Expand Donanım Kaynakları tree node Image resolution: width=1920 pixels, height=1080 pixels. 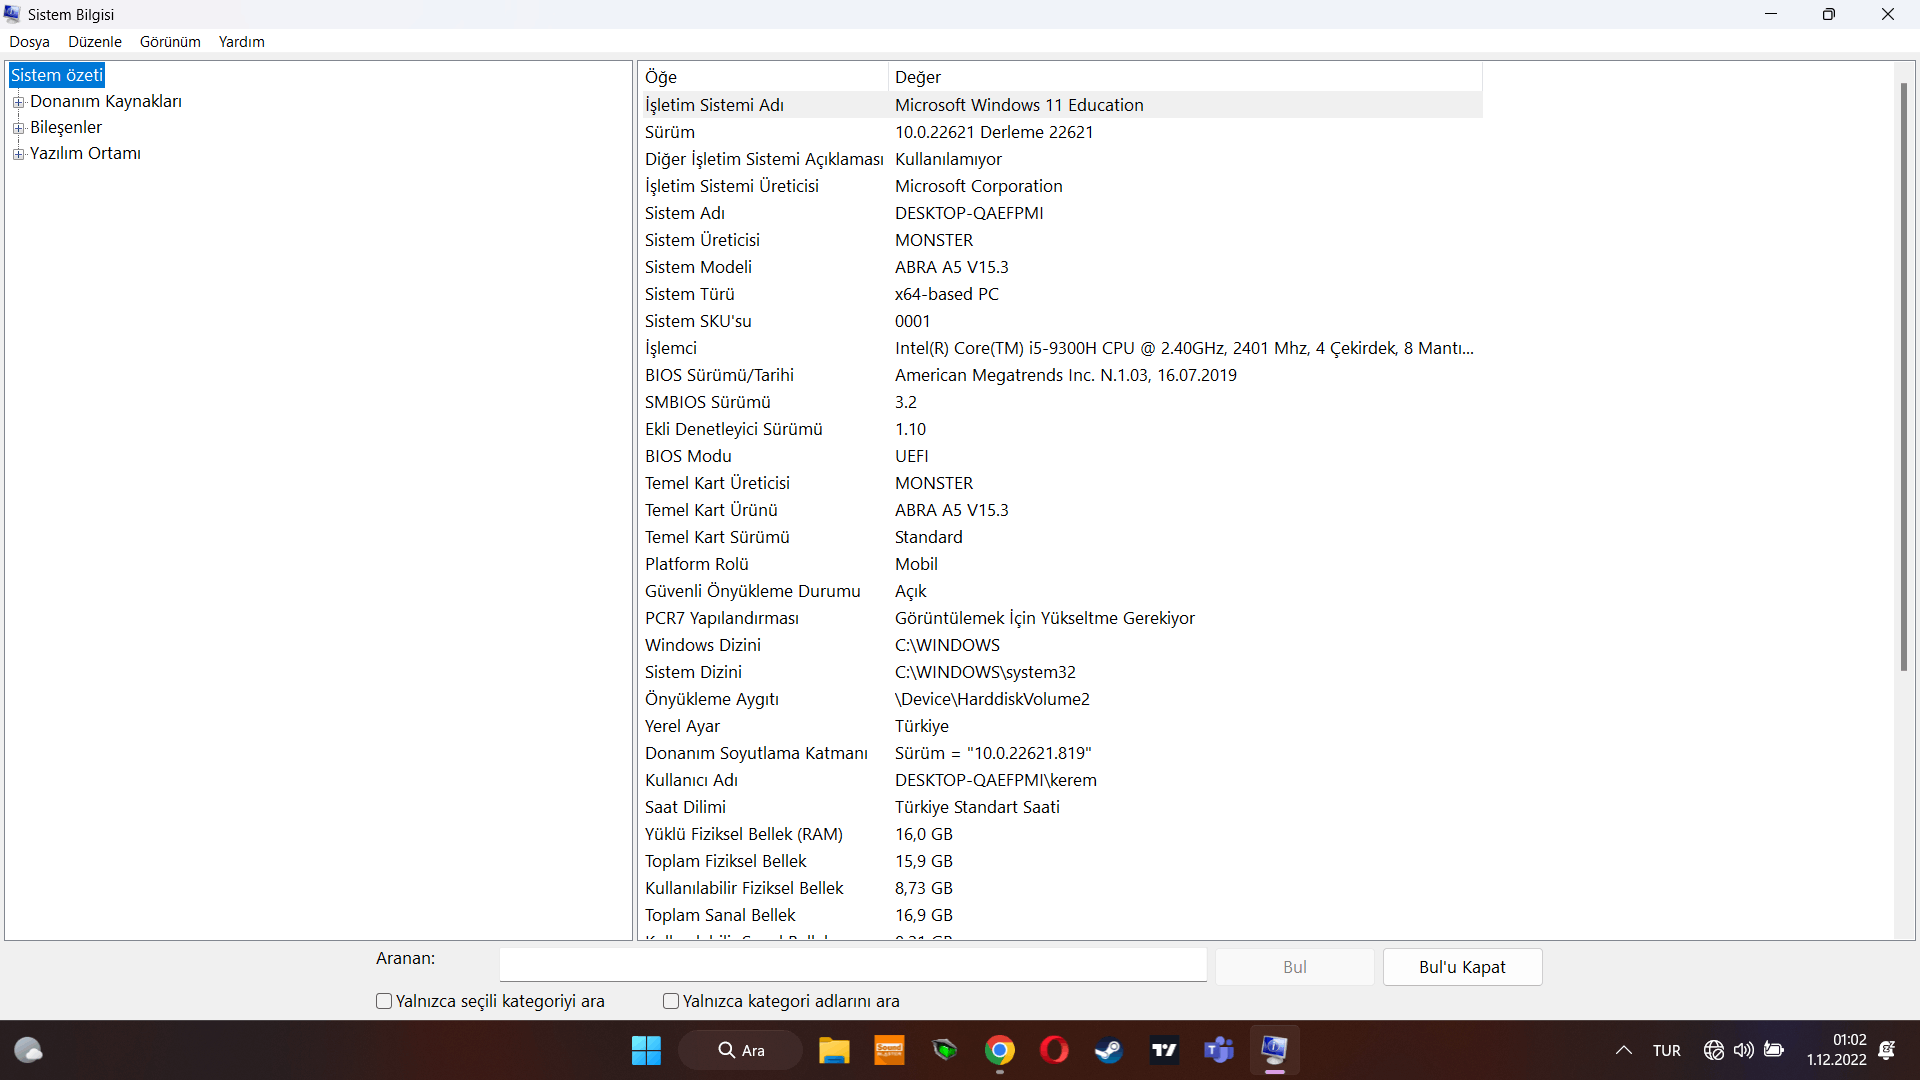[18, 102]
